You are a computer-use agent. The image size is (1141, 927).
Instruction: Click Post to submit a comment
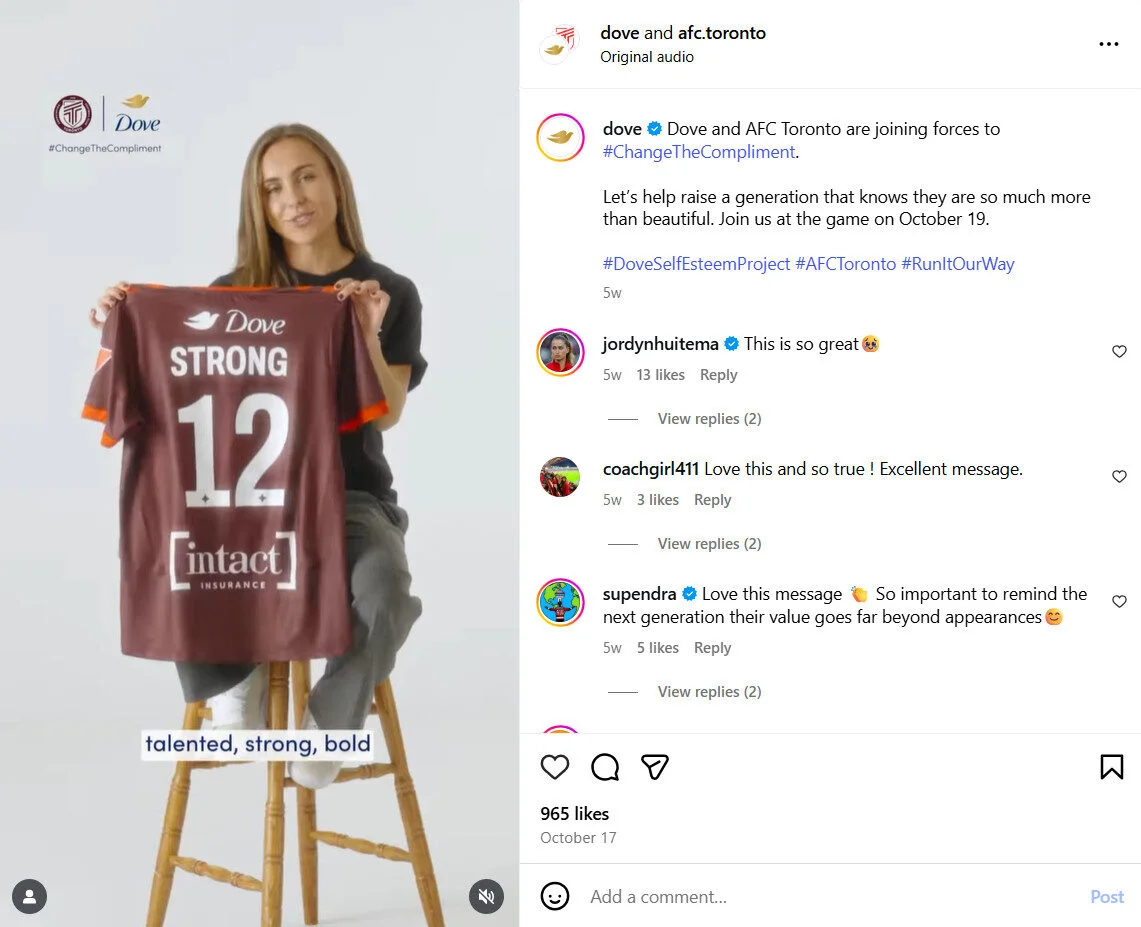1107,896
